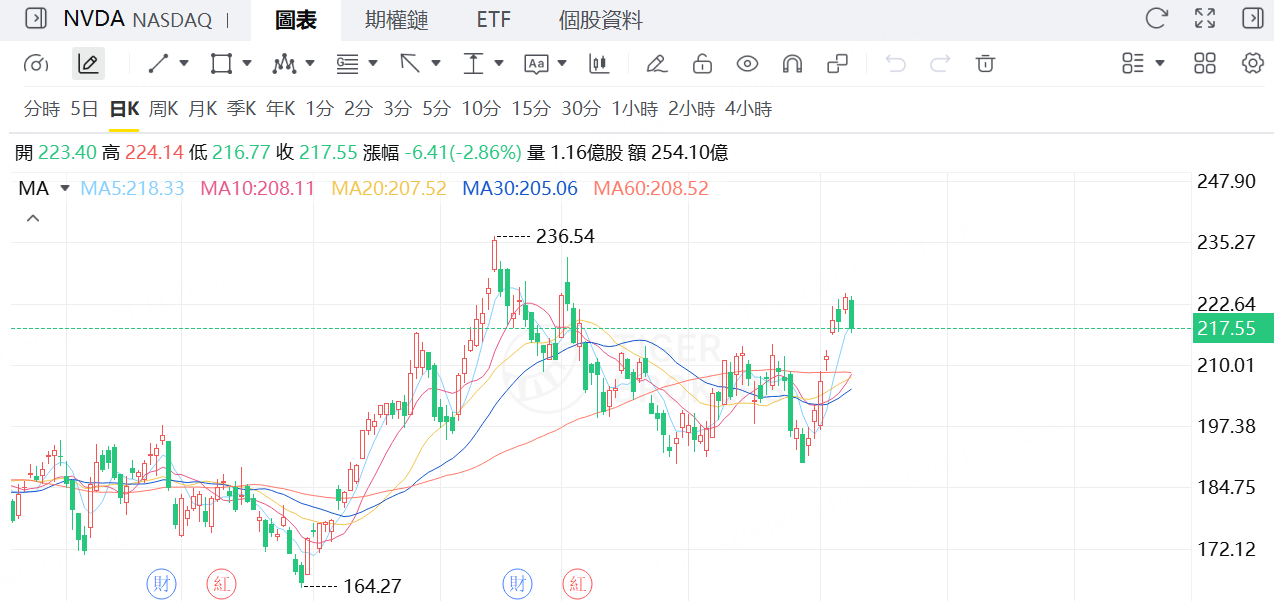Click the MA10:208.11 indicator label
This screenshot has height=602, width=1274.
coord(258,188)
